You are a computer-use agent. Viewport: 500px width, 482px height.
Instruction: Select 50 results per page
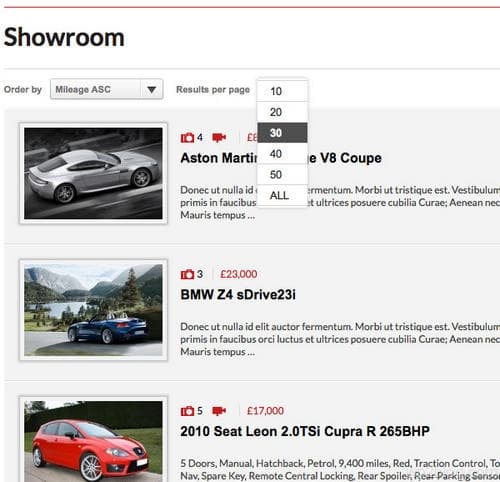tap(282, 174)
